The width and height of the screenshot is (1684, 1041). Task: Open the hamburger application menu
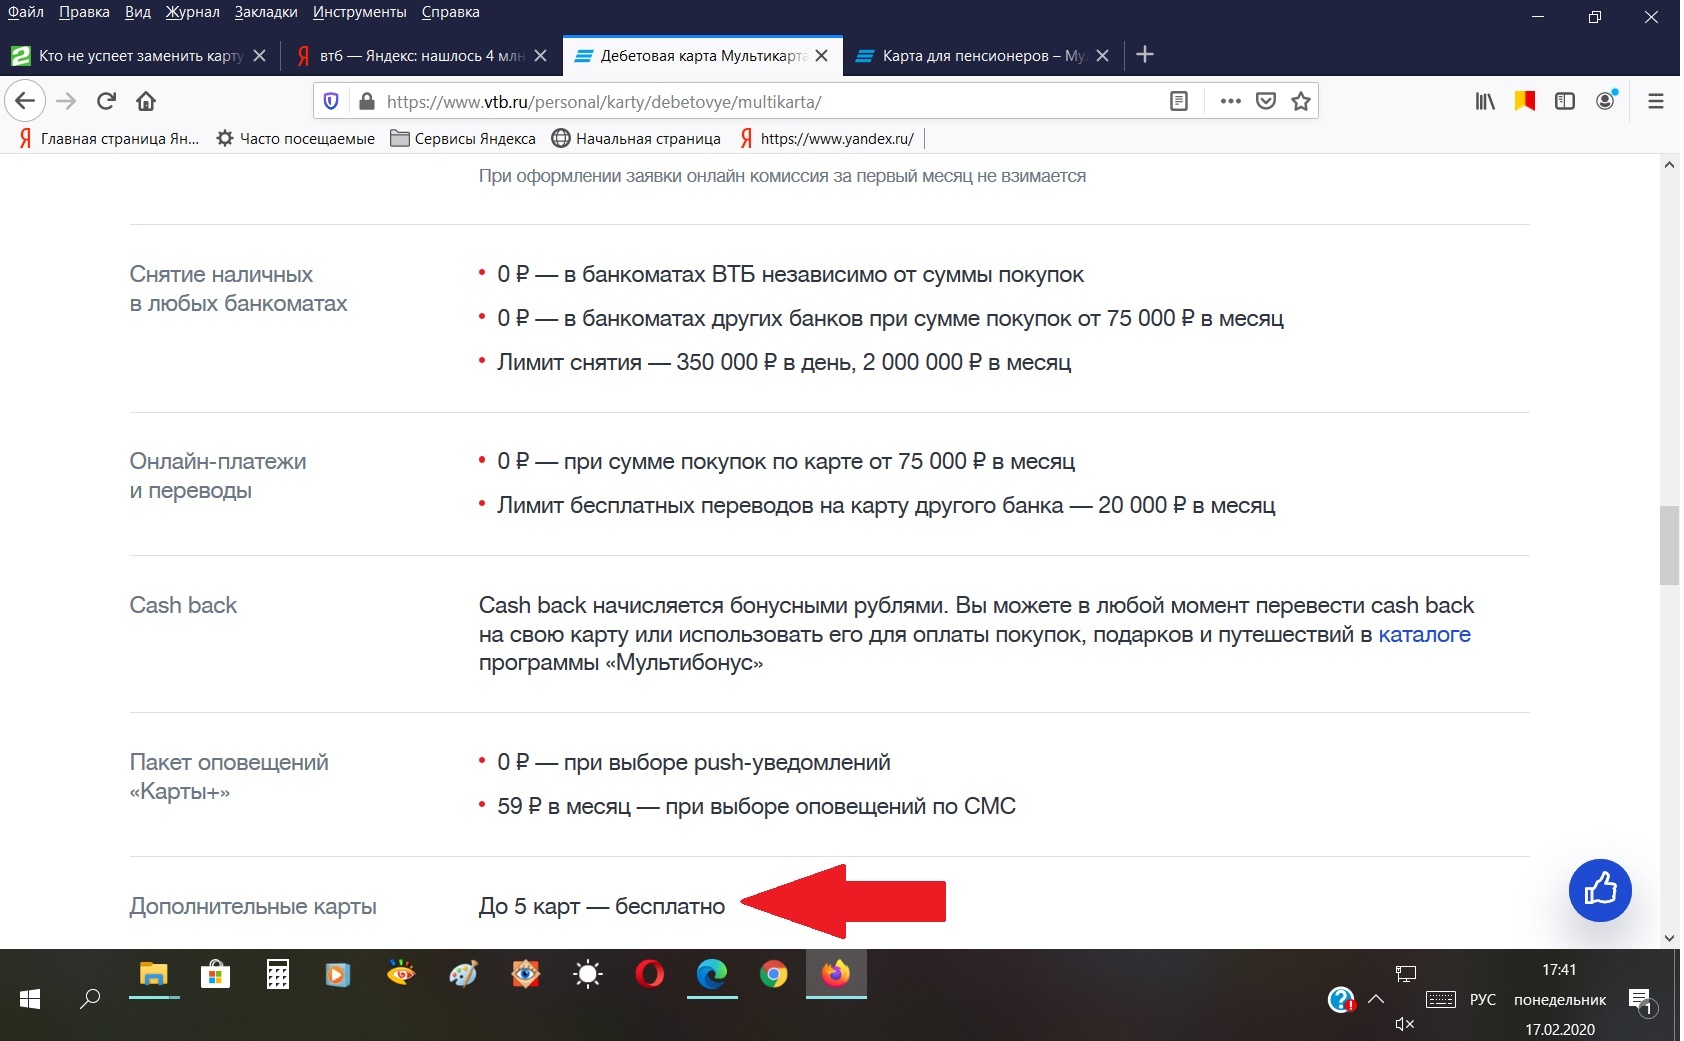tap(1656, 101)
